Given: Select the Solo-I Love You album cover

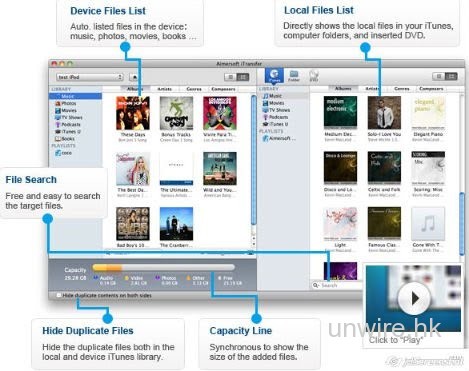Looking at the screenshot, I should click(x=384, y=113).
